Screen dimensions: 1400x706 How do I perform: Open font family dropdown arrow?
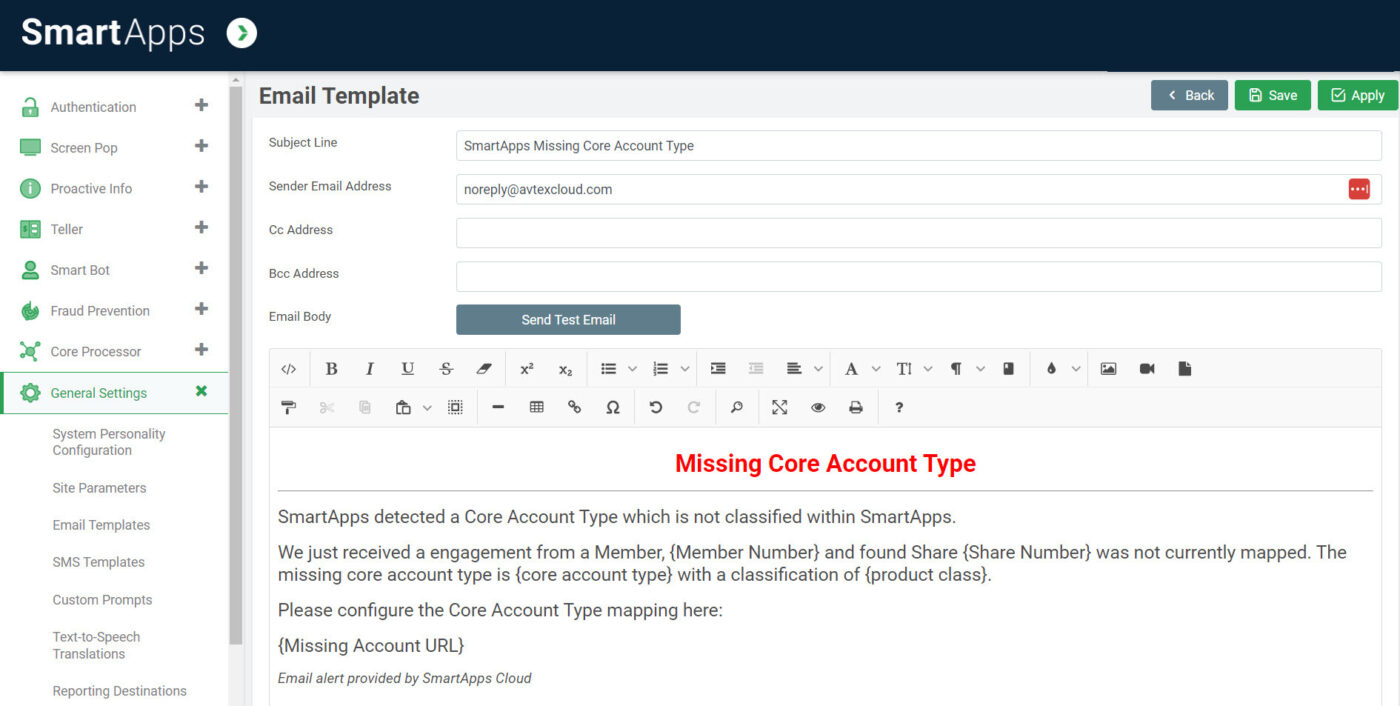[876, 369]
